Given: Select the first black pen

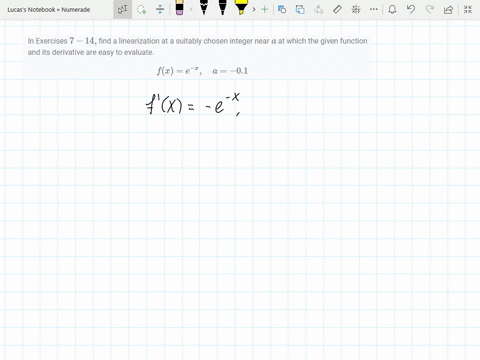Looking at the screenshot, I should pos(204,8).
